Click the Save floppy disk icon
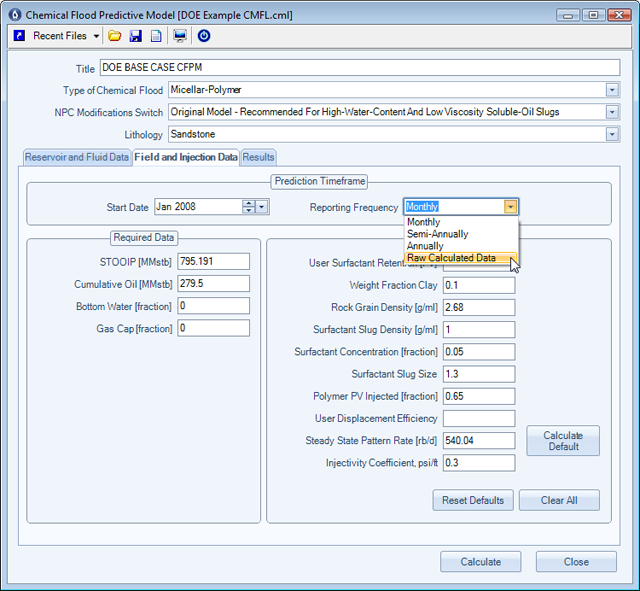Viewport: 640px width, 591px height. (x=136, y=36)
